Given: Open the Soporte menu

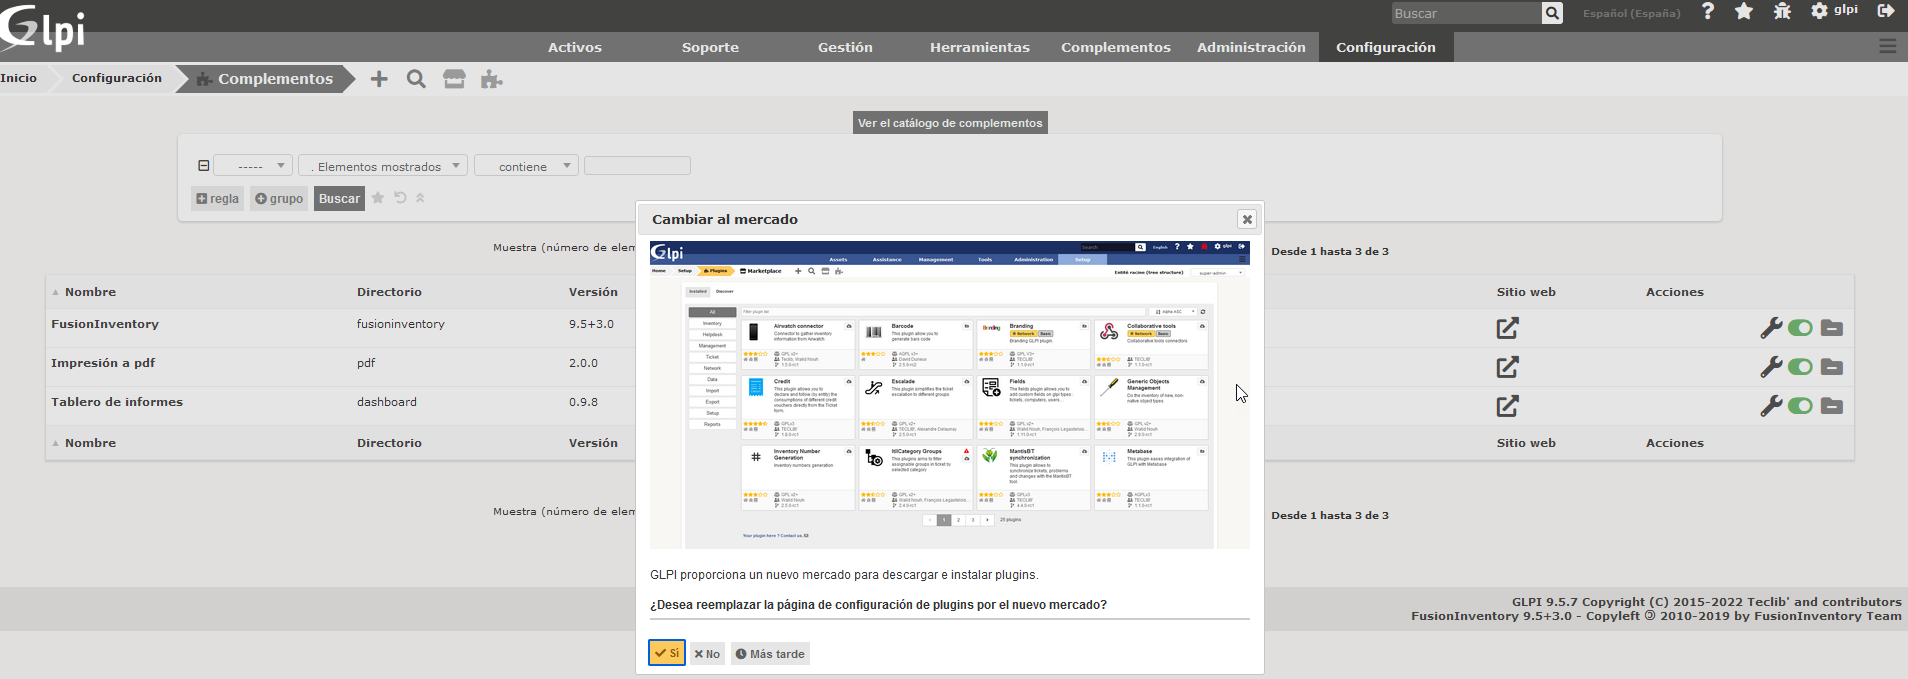Looking at the screenshot, I should pyautogui.click(x=710, y=47).
